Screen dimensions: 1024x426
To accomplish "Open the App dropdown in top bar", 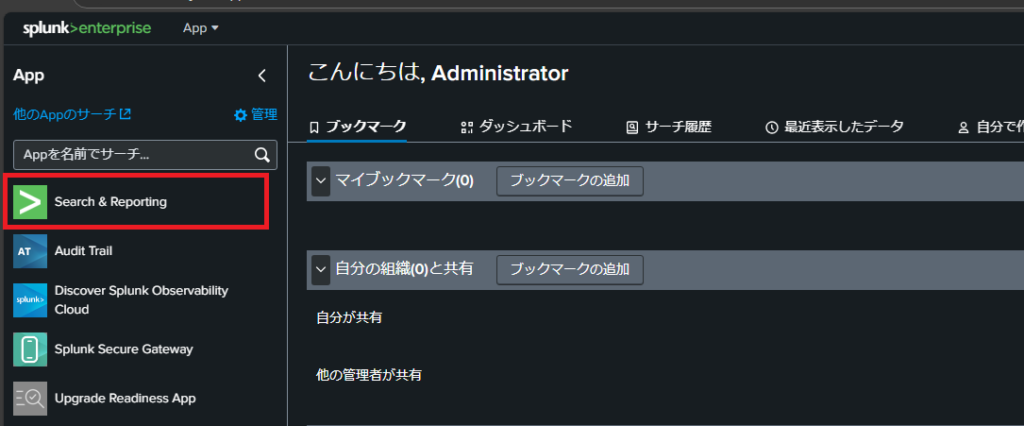I will [200, 28].
